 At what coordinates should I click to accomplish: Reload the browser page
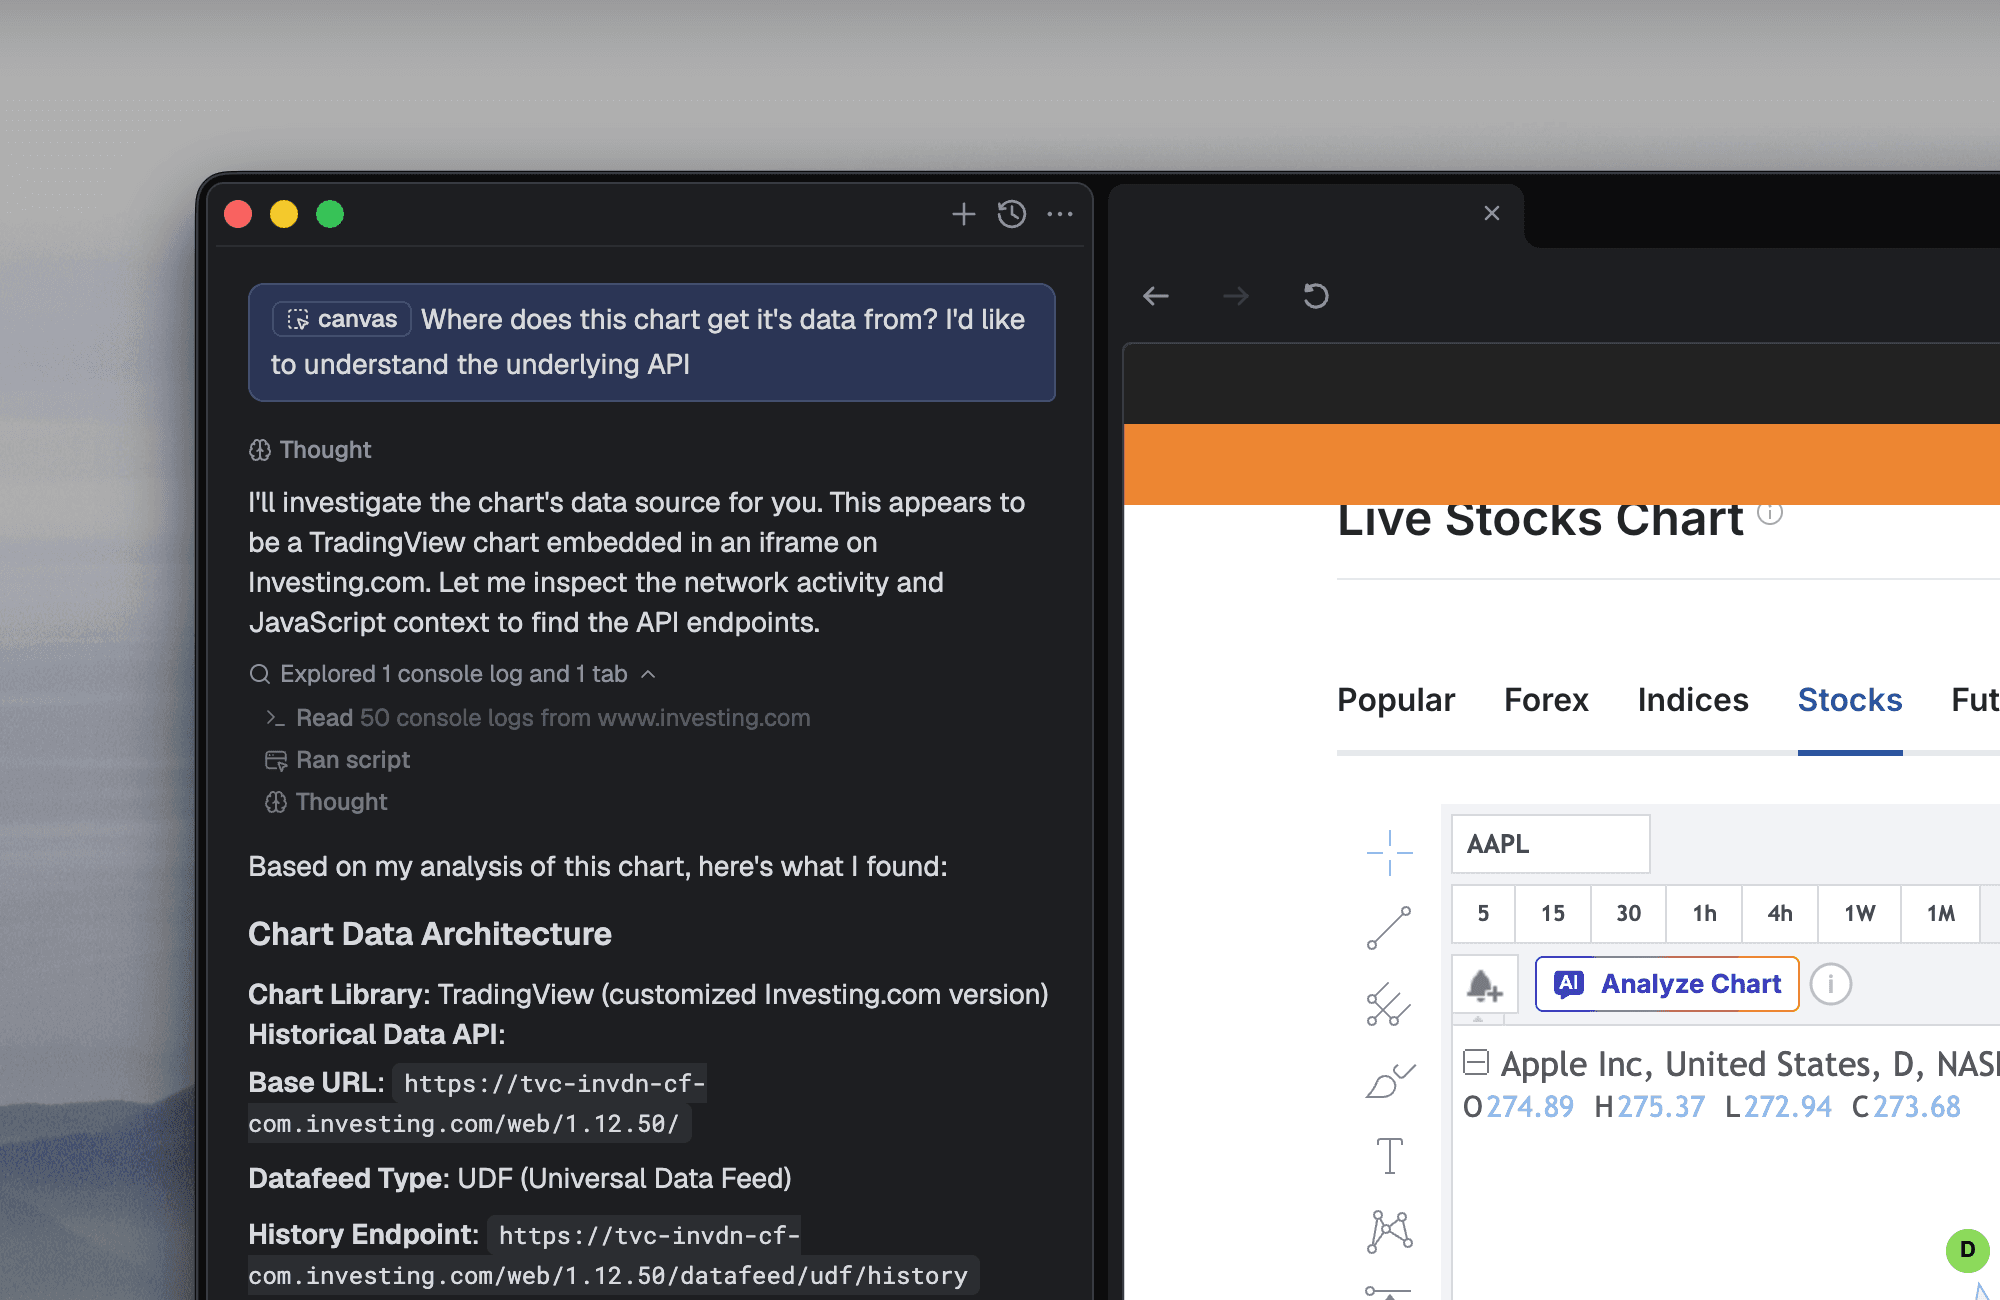(1315, 296)
